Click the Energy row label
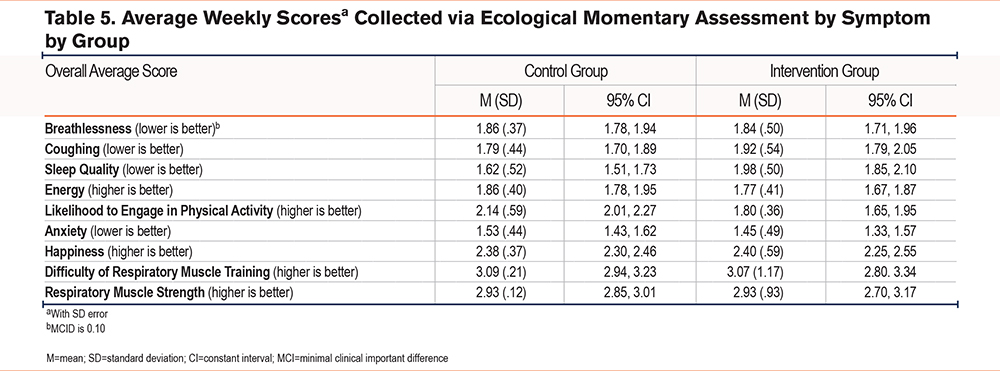 point(109,190)
